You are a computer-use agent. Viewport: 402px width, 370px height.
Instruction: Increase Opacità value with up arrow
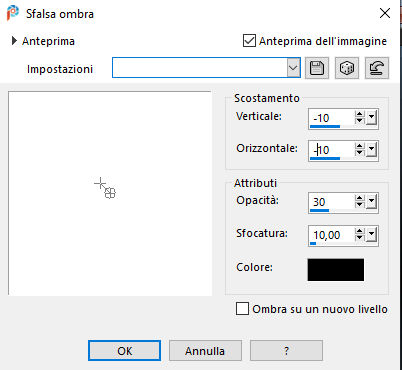tap(359, 198)
